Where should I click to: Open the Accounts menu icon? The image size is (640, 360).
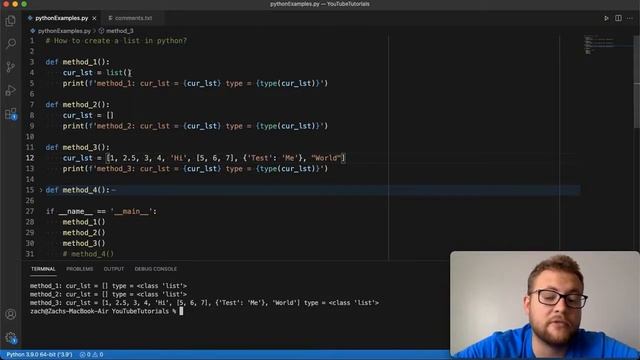pos(11,314)
